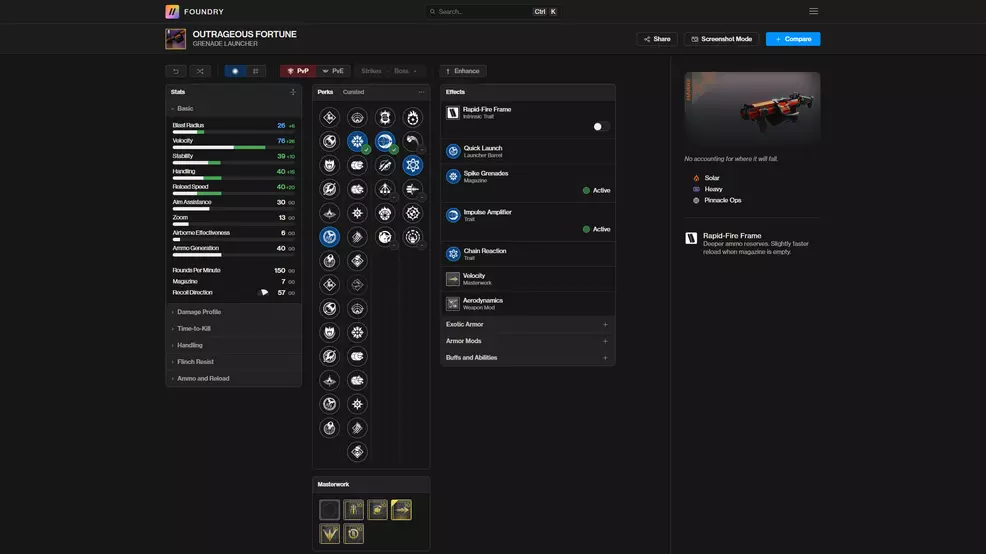The width and height of the screenshot is (986, 554).
Task: Select the selected Spike Grenades perk icon with checkmark
Action: 357,141
